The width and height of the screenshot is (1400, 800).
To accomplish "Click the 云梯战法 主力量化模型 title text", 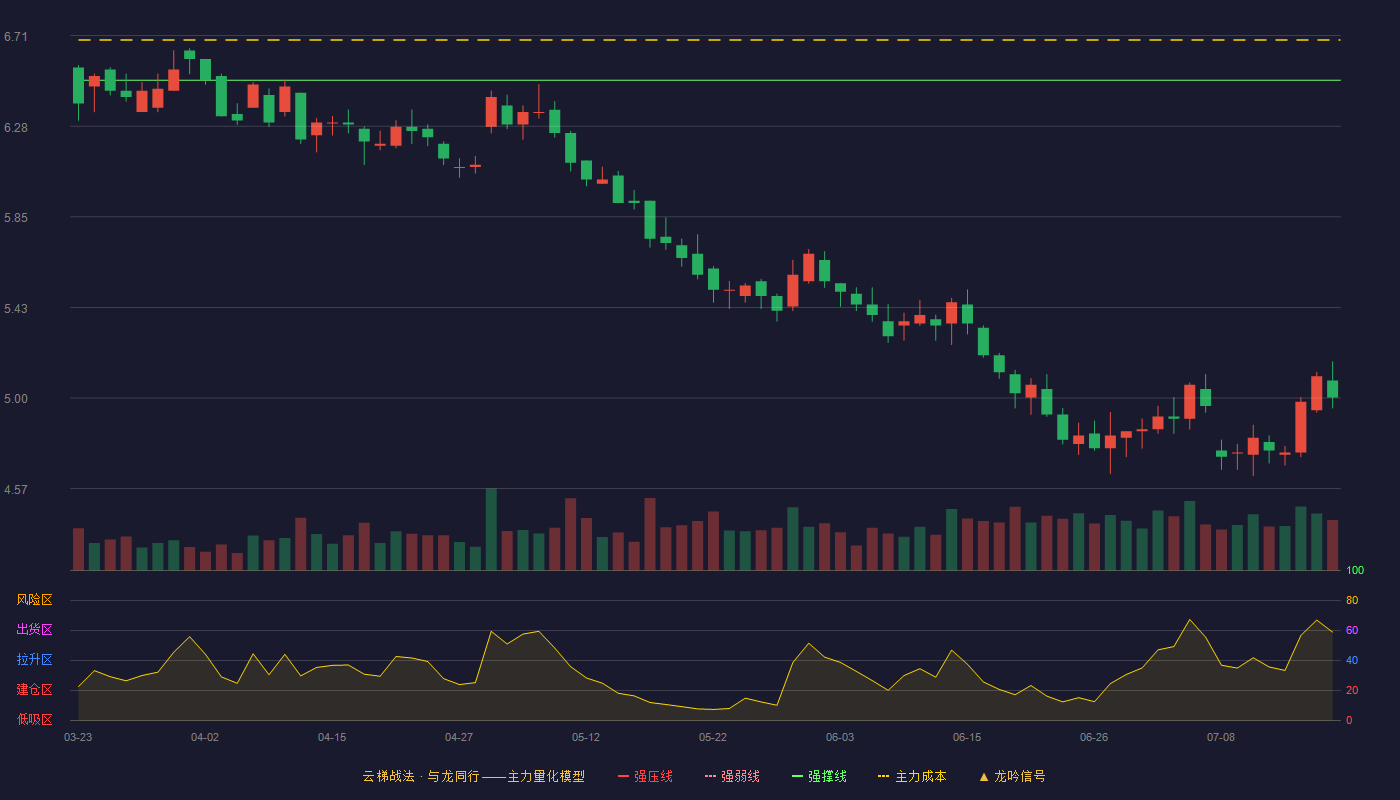I will point(473,776).
